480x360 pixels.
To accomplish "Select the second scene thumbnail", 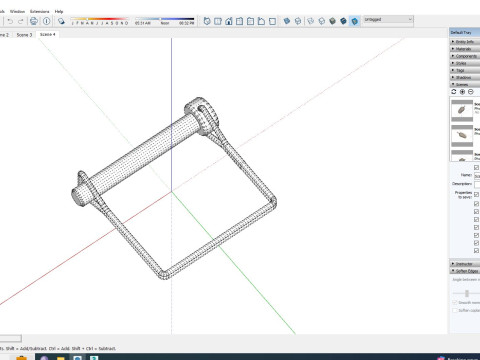I will click(462, 135).
